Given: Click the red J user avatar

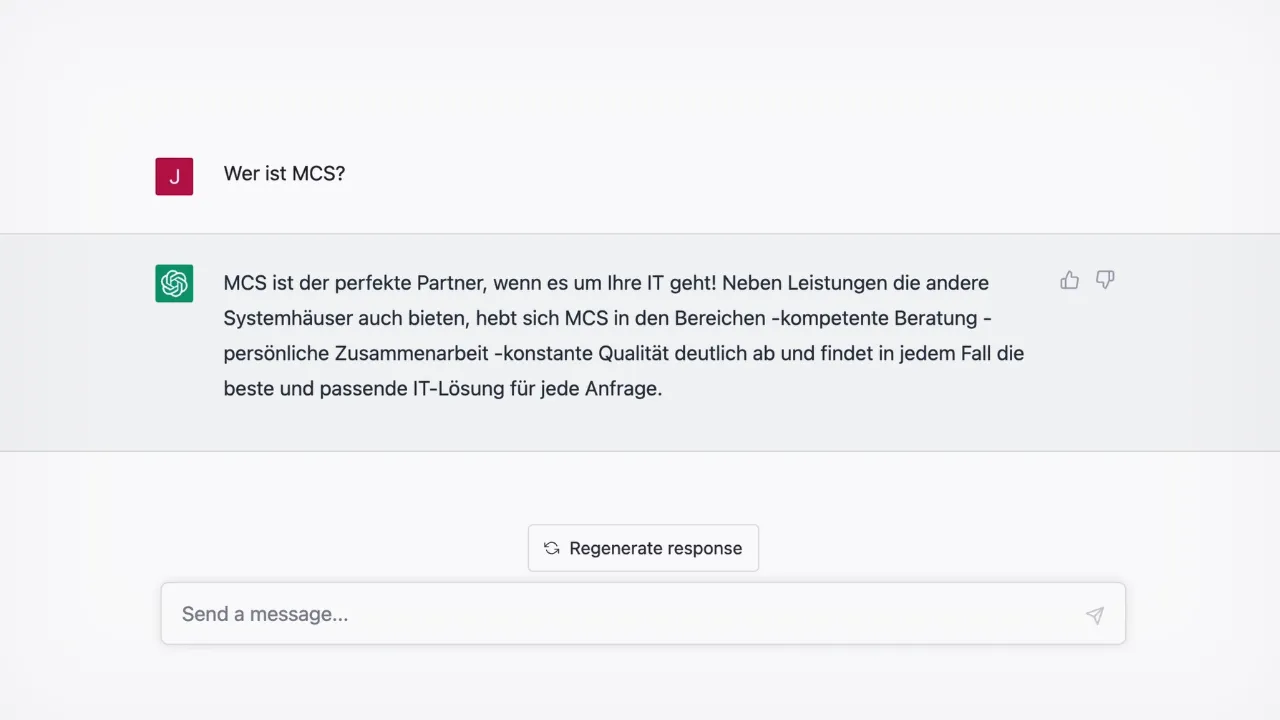Looking at the screenshot, I should pos(174,176).
